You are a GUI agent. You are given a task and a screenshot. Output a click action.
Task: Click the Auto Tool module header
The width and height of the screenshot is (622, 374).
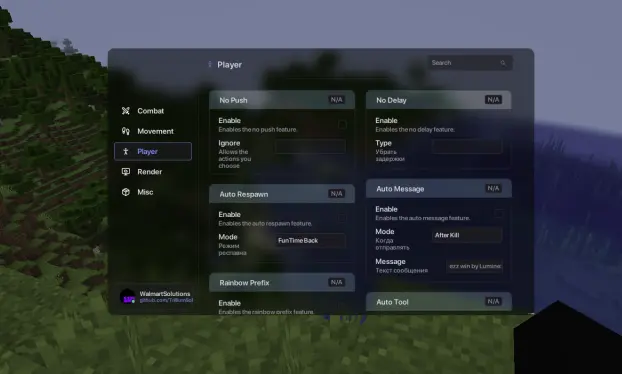(439, 302)
